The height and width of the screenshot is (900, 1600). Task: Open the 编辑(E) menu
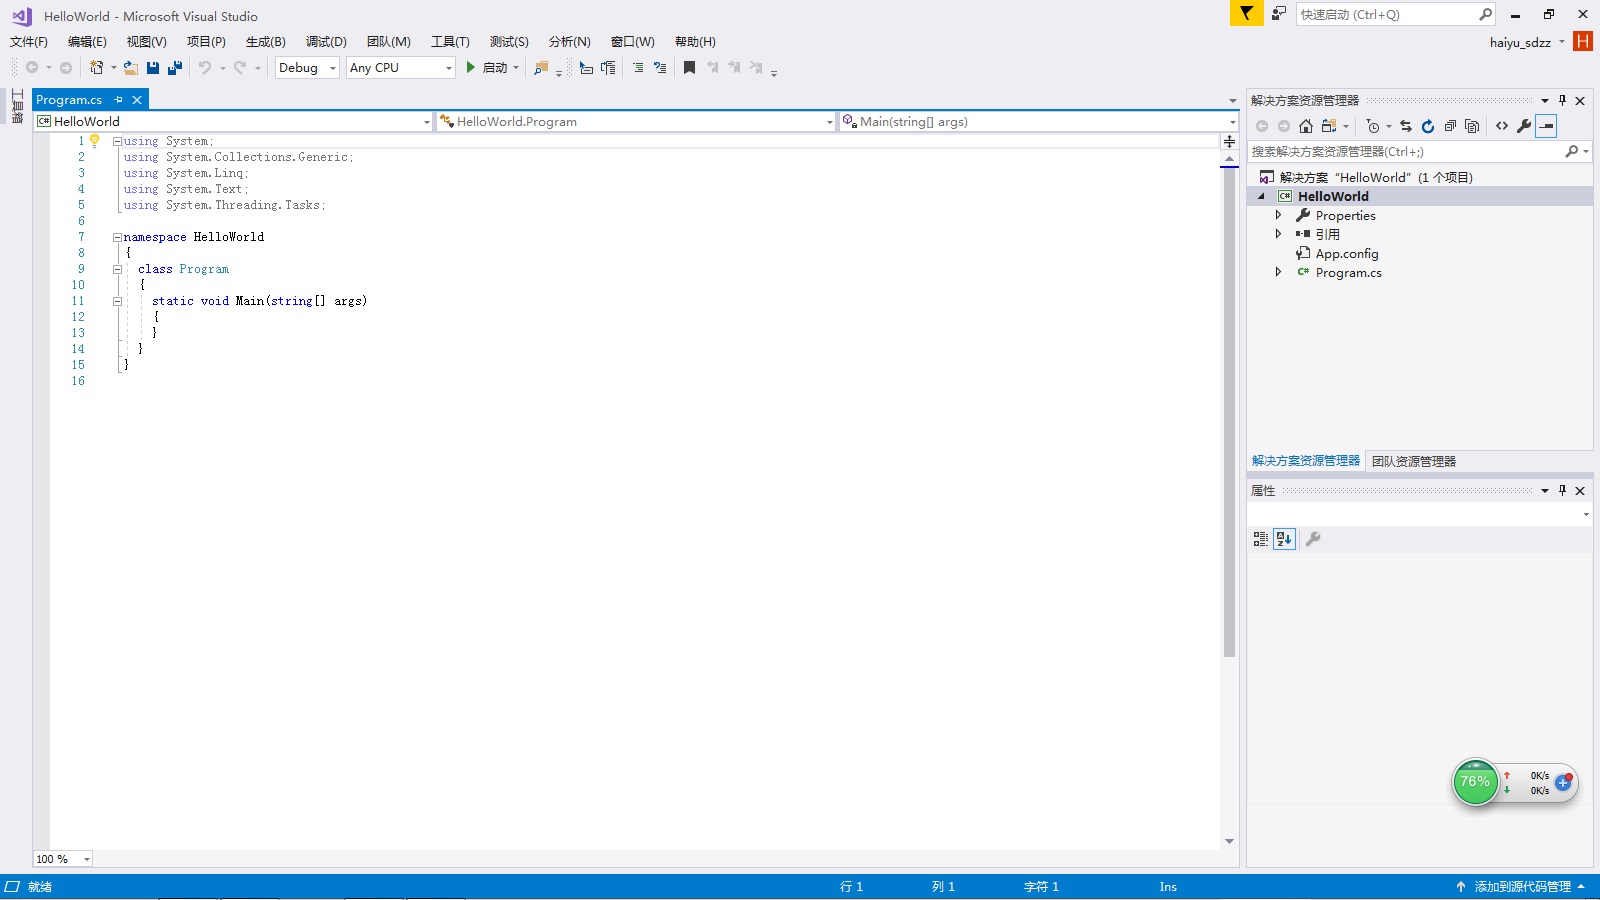(87, 42)
